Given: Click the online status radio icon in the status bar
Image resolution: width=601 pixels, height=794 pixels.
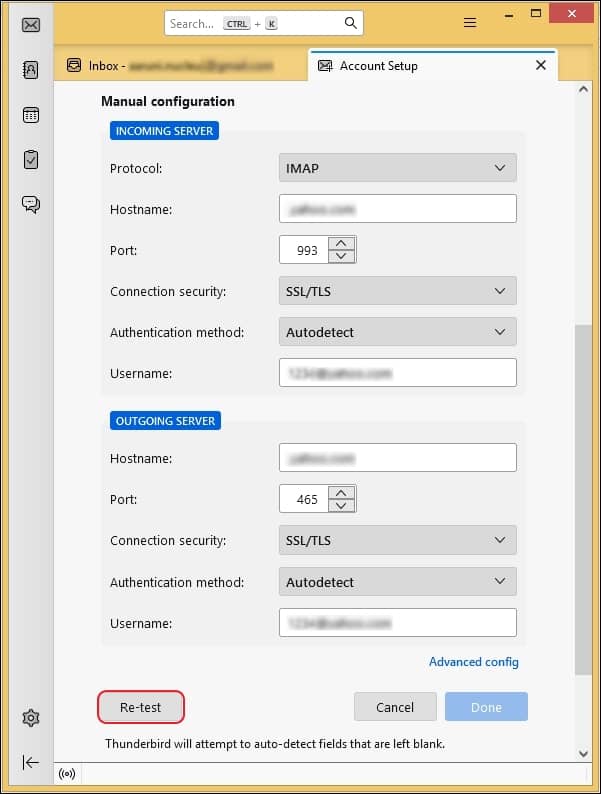Looking at the screenshot, I should tap(67, 773).
